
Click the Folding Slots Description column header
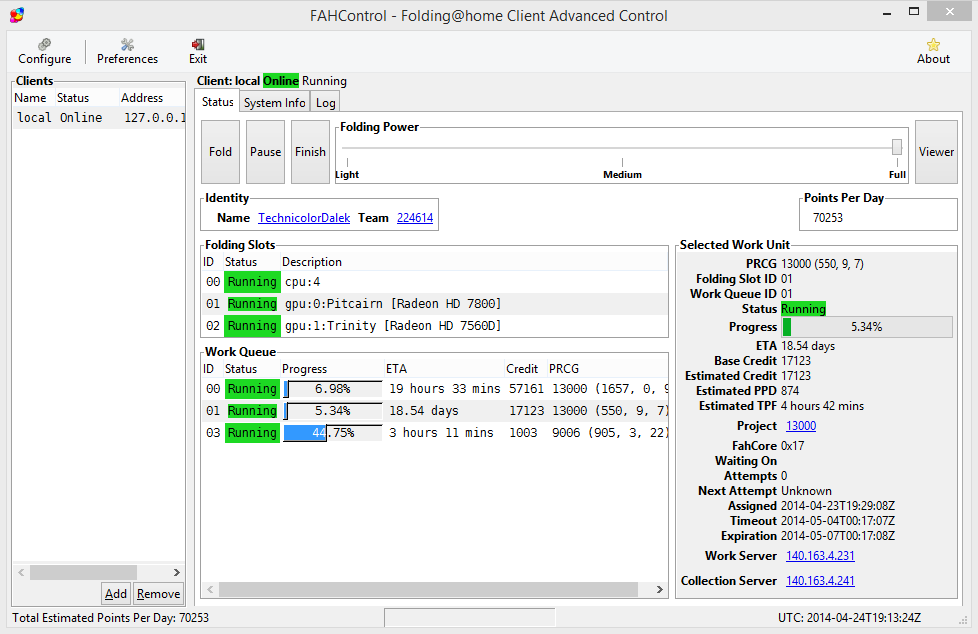pos(473,262)
